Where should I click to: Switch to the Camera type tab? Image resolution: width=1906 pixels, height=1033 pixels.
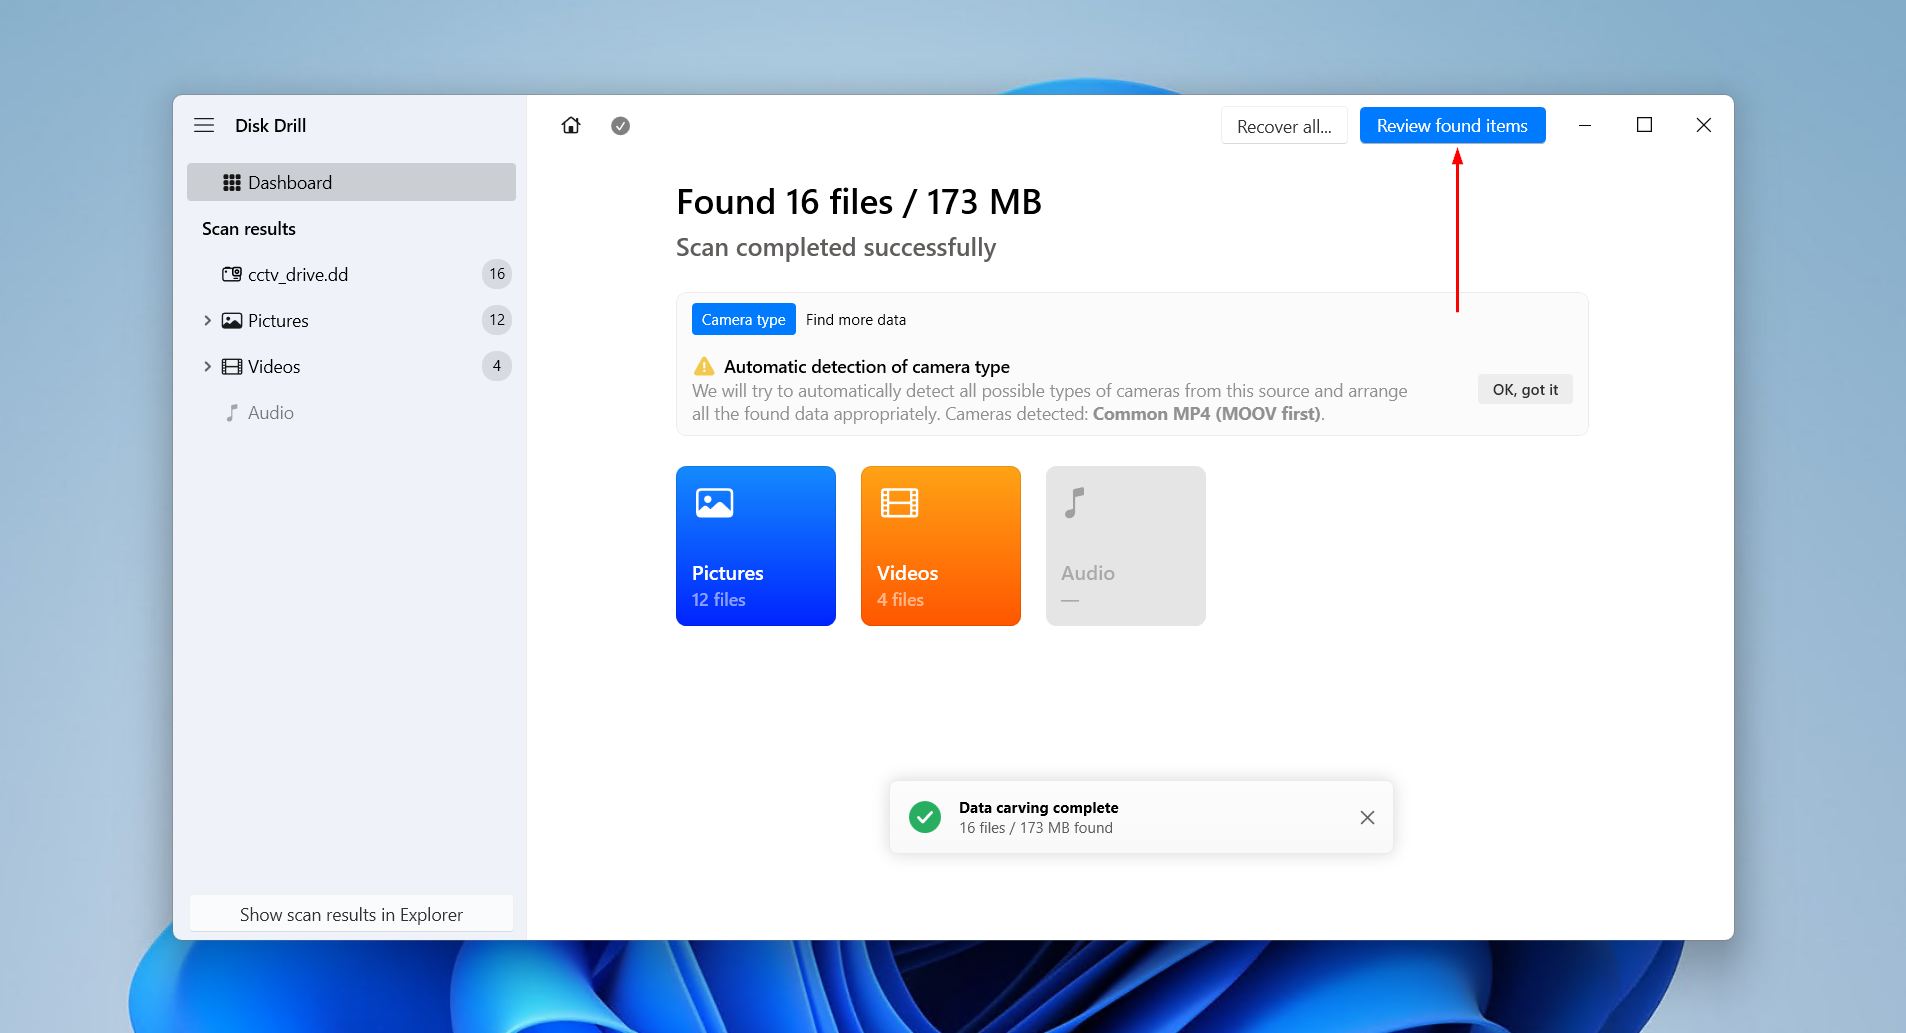(x=743, y=319)
